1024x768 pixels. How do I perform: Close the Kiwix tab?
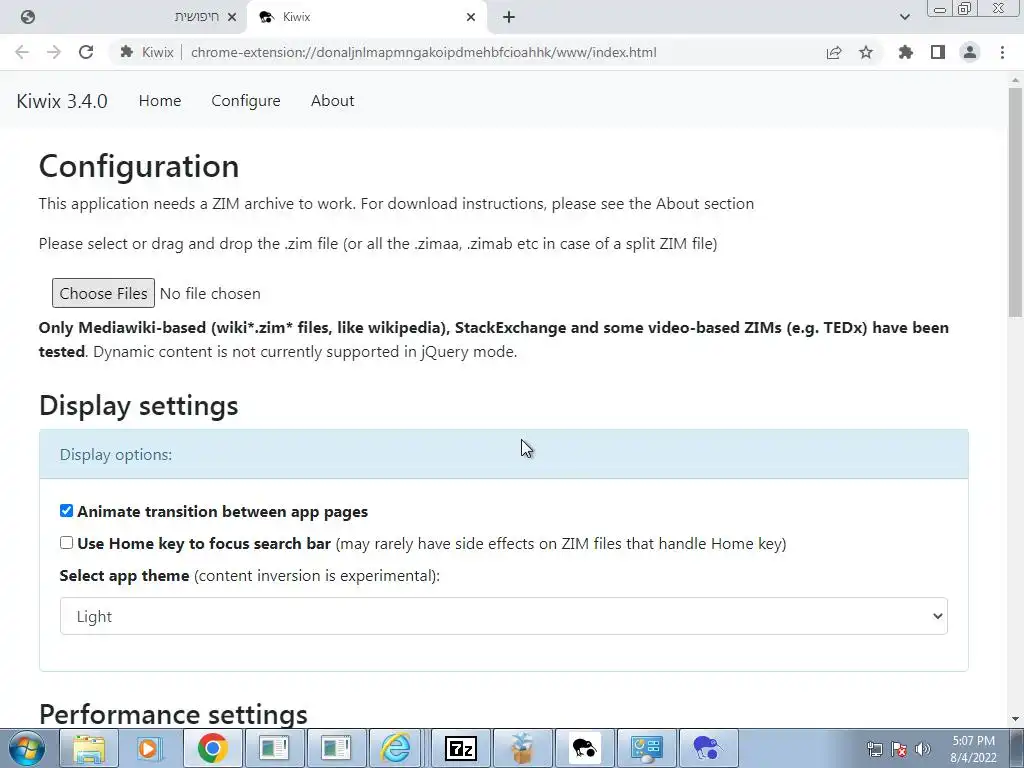471,17
